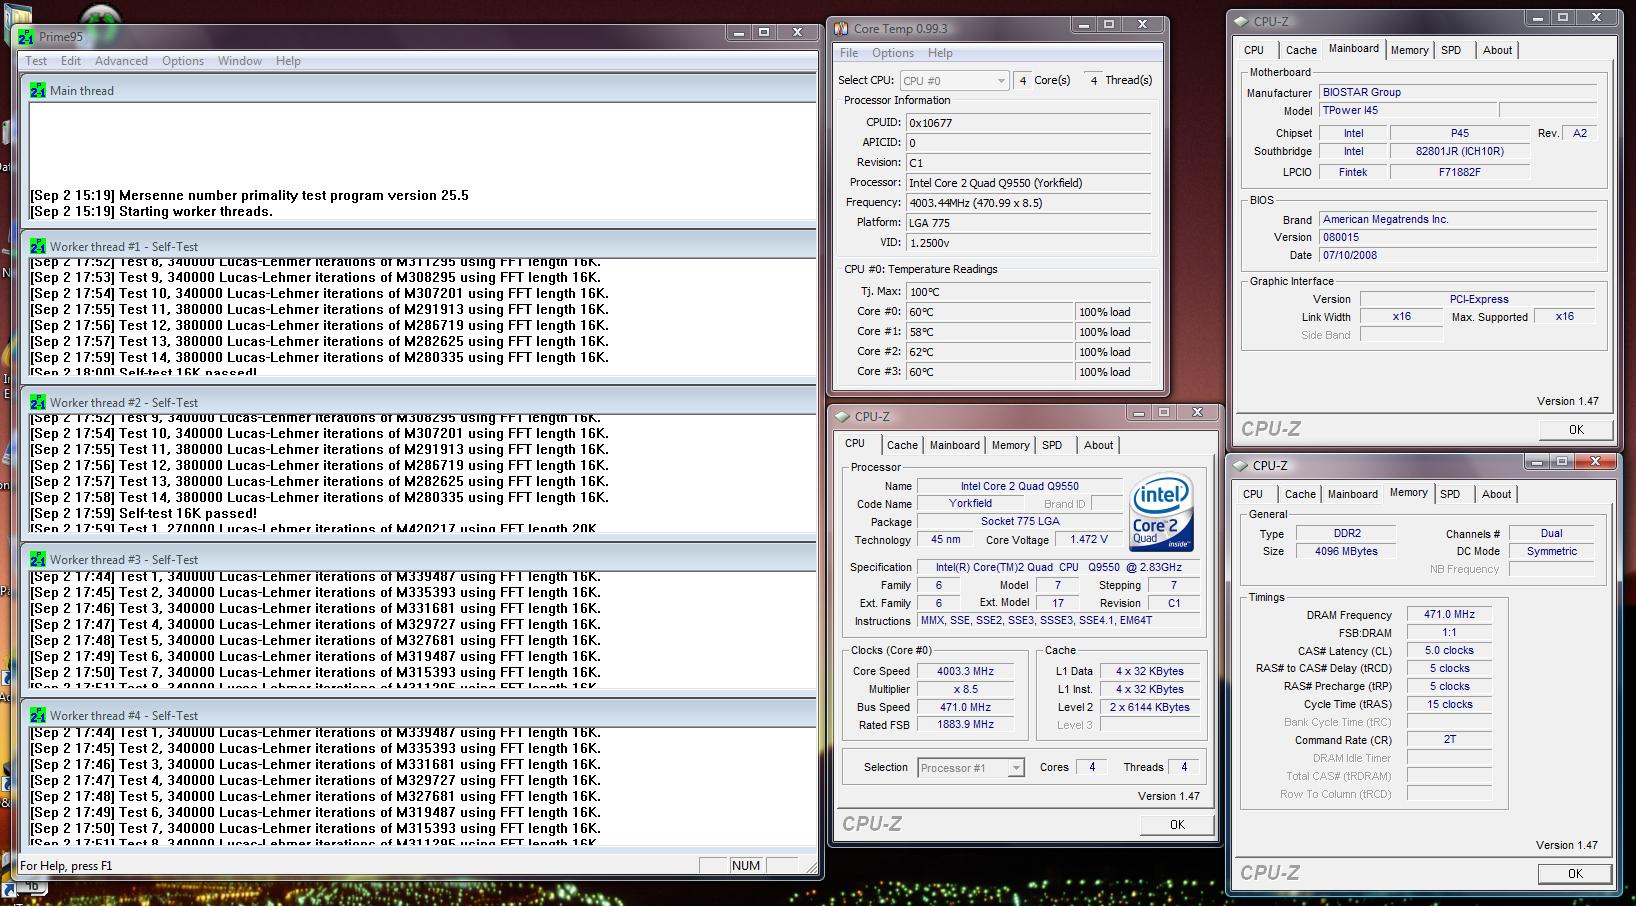Click OK in the CPU-Z Mainboard window
The width and height of the screenshot is (1636, 906).
tap(1576, 430)
